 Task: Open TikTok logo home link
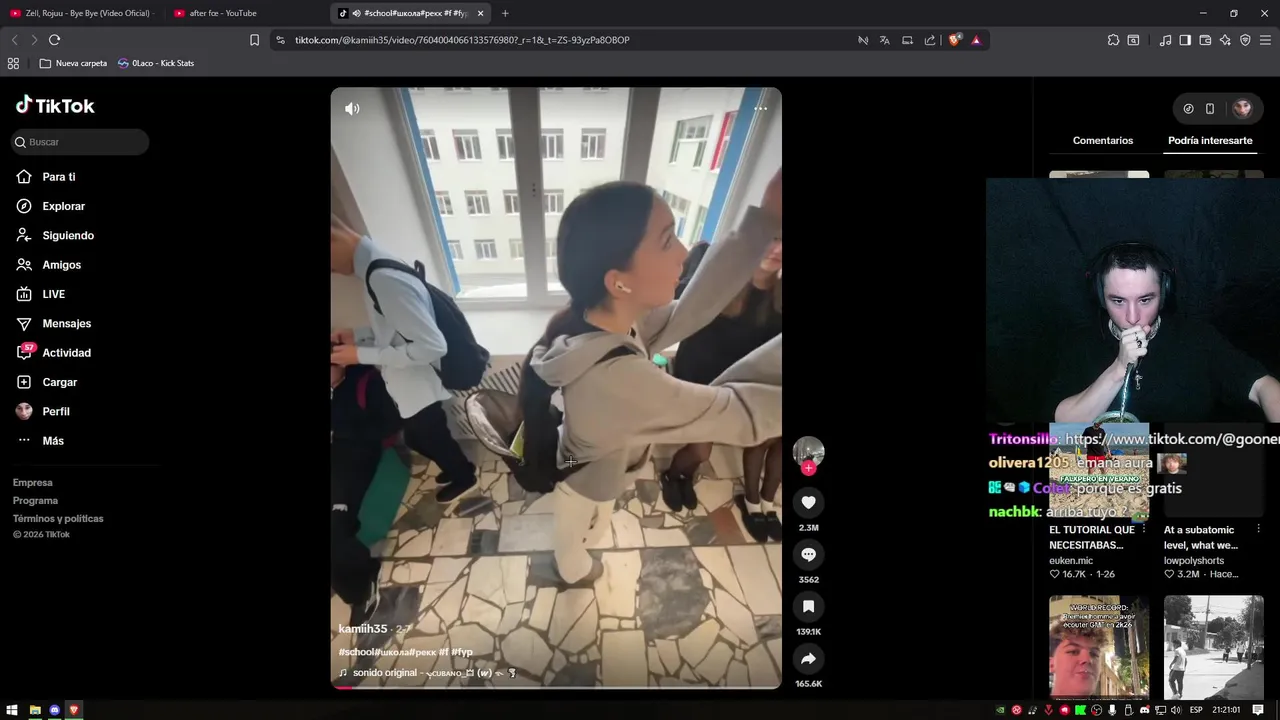pos(55,105)
